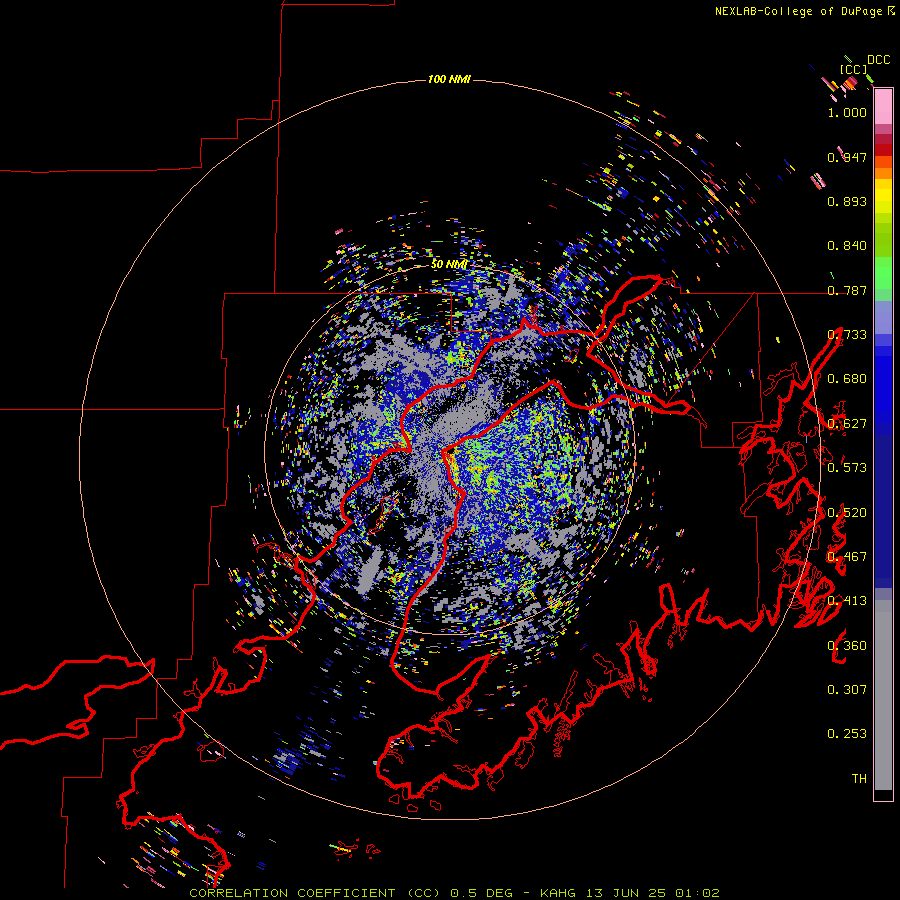Viewport: 900px width, 900px height.
Task: Click the orange segment of the color bar
Action: point(883,173)
